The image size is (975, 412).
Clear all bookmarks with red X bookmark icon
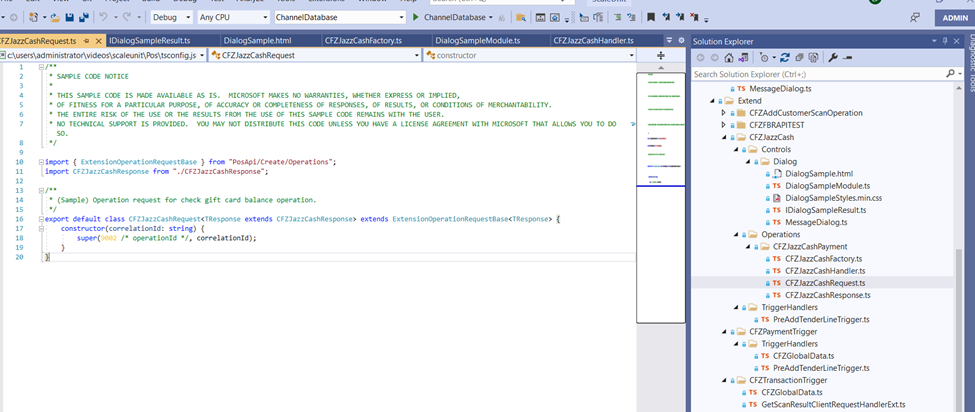coord(695,17)
